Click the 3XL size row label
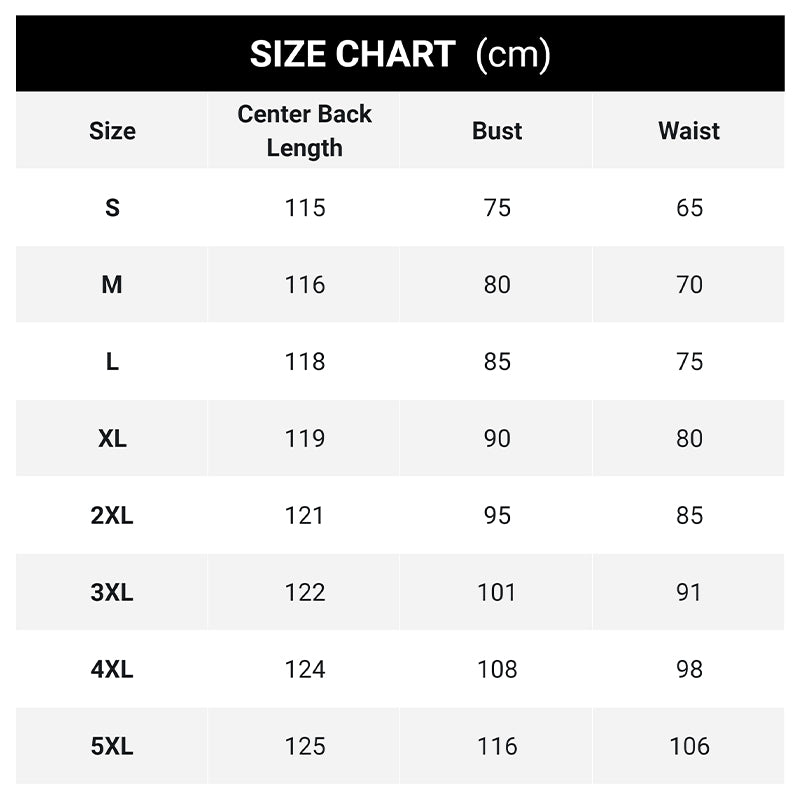 112,593
